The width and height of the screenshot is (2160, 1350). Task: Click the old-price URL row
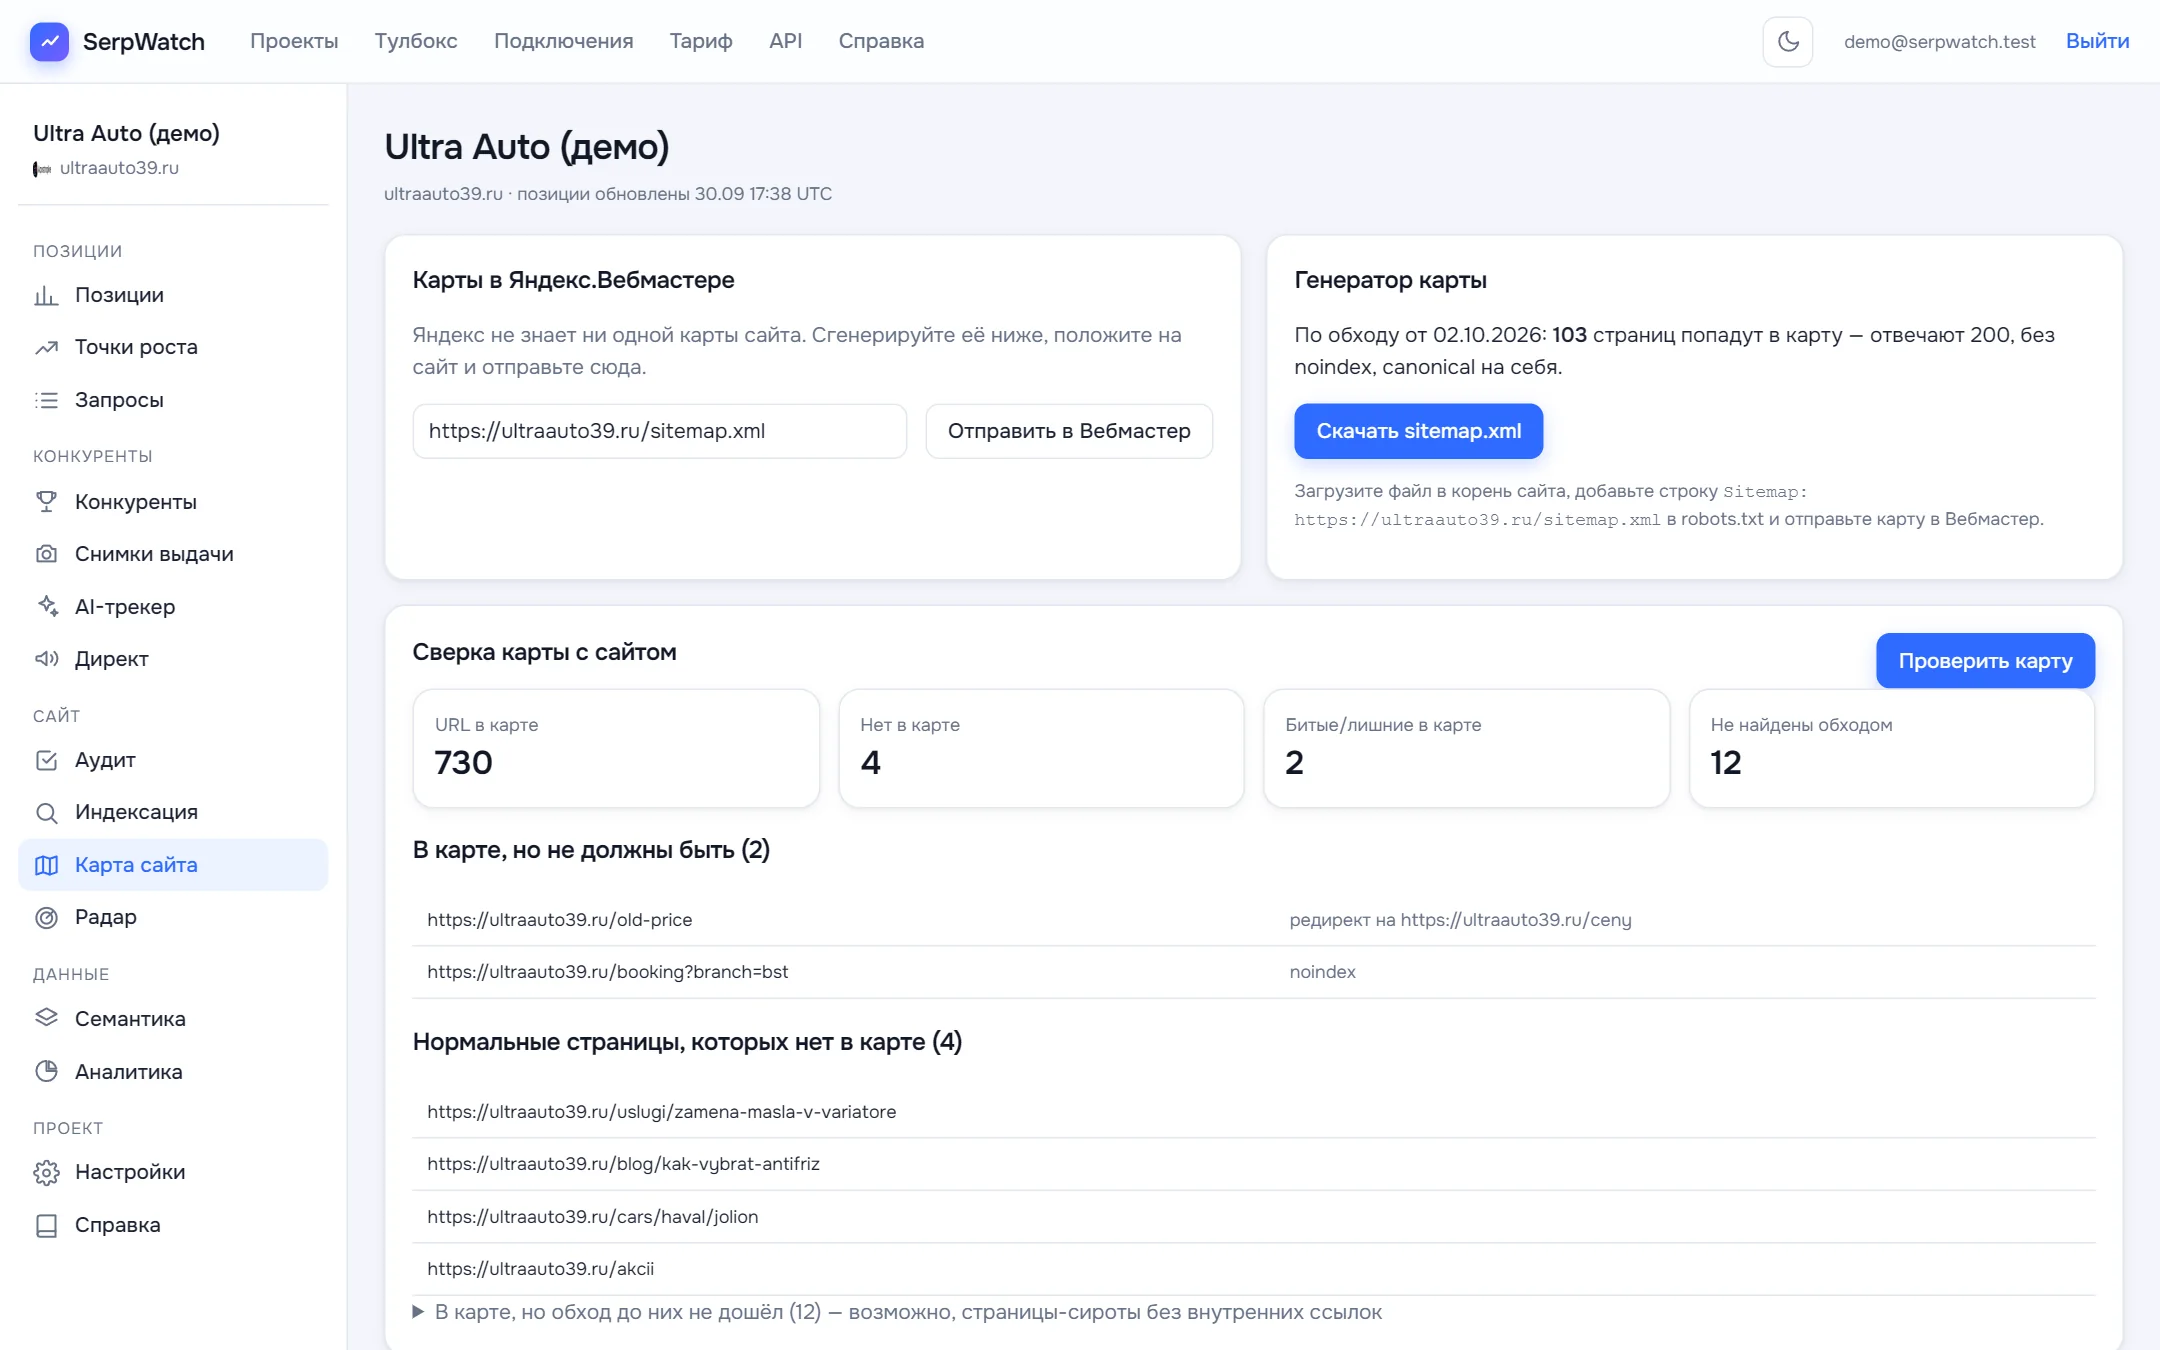pos(1254,920)
